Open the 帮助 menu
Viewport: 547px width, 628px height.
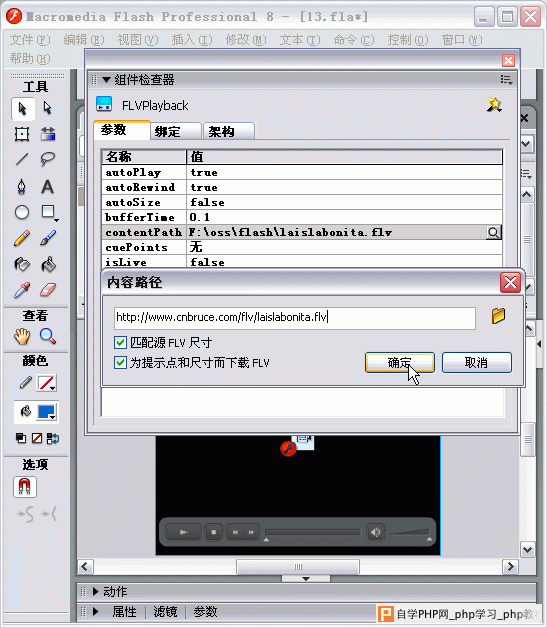point(30,58)
